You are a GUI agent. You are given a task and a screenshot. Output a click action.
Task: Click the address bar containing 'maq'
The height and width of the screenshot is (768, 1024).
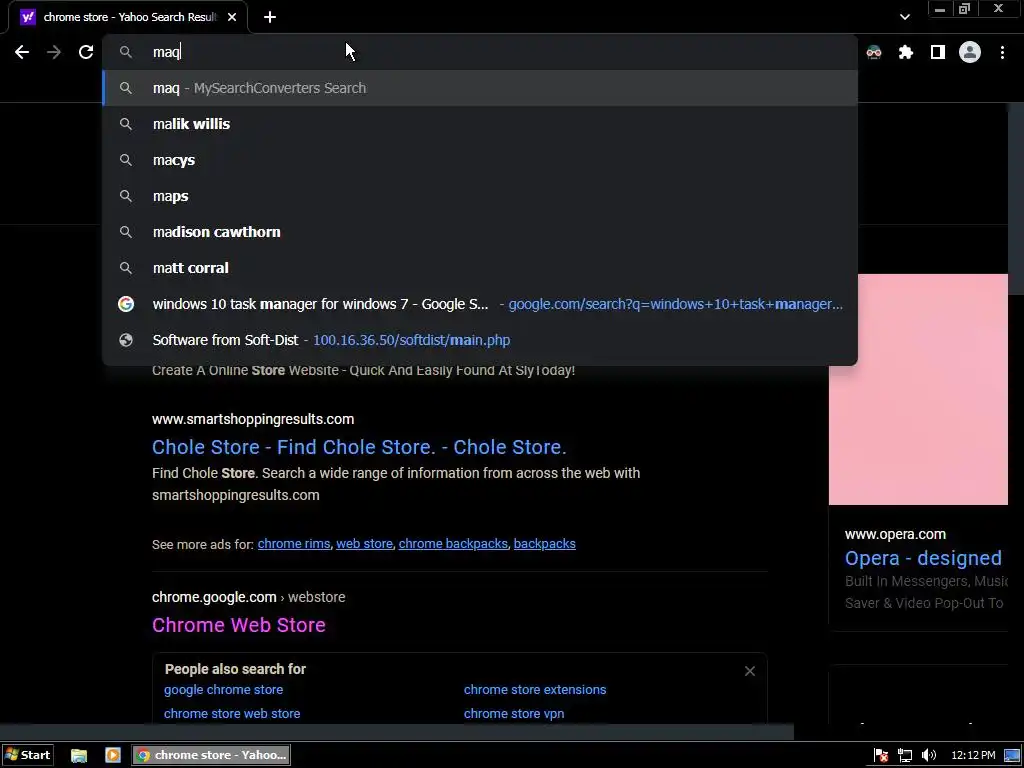480,52
